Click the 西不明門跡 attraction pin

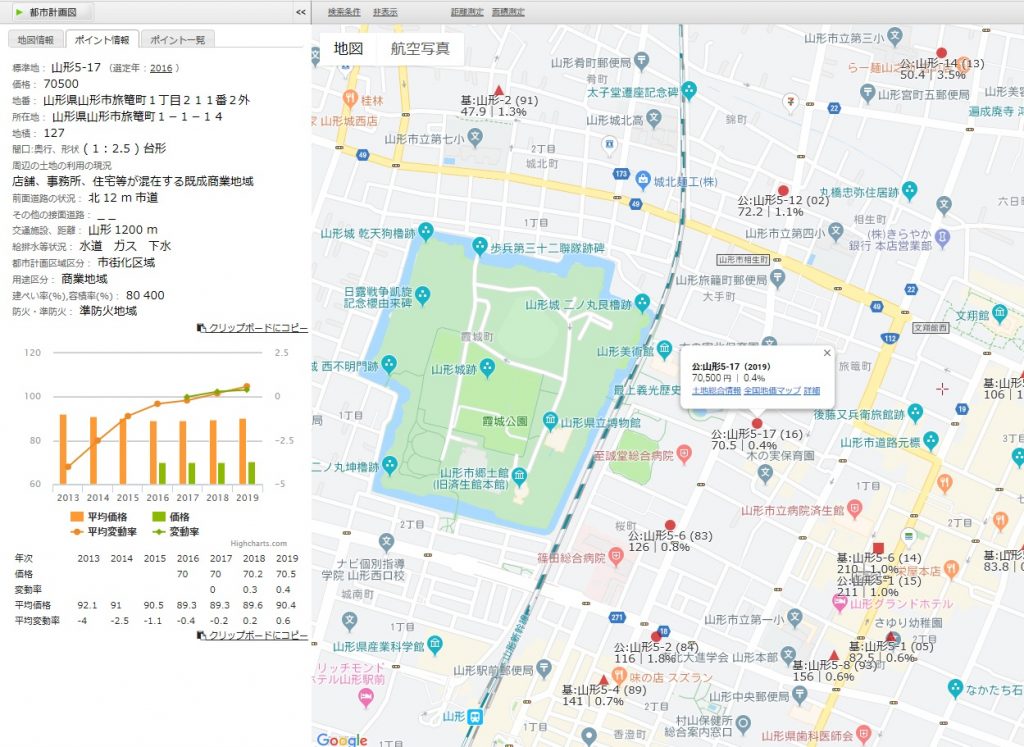coord(389,364)
